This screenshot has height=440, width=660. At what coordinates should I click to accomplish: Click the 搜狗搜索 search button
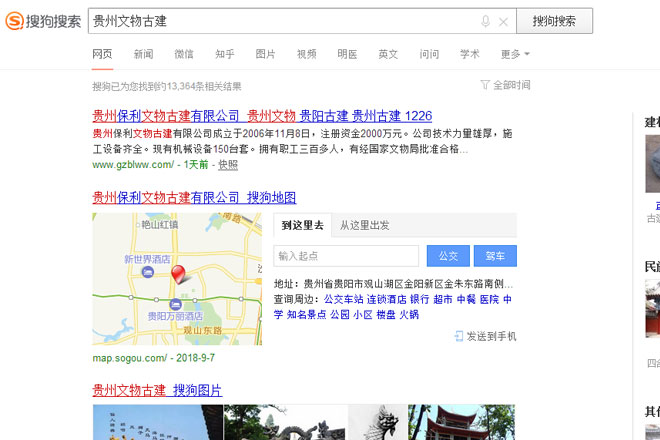pos(554,21)
